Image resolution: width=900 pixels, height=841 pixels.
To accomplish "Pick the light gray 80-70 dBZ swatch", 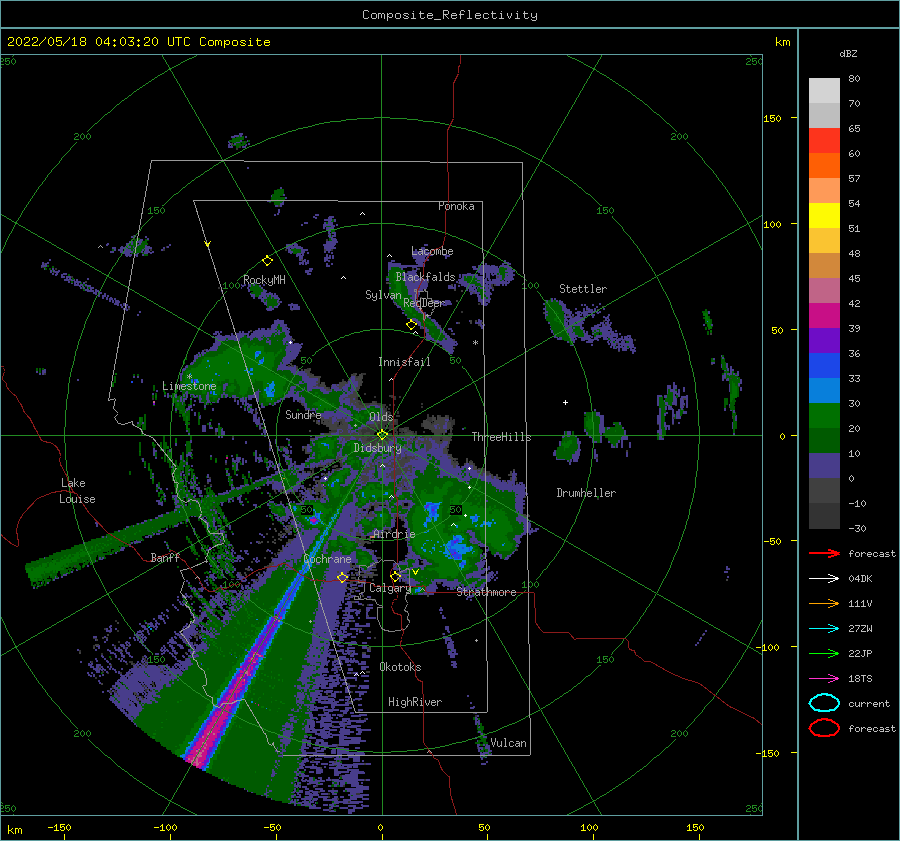I will tap(824, 91).
